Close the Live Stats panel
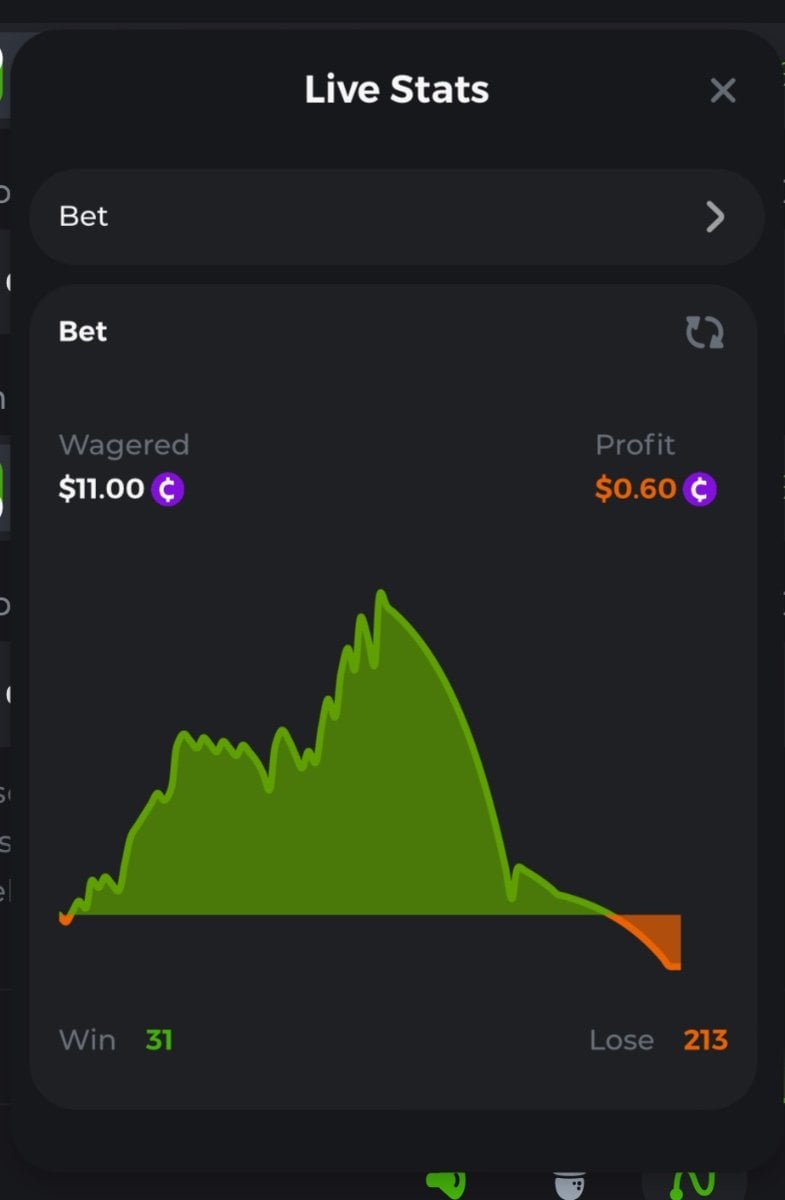785x1200 pixels. (x=722, y=91)
